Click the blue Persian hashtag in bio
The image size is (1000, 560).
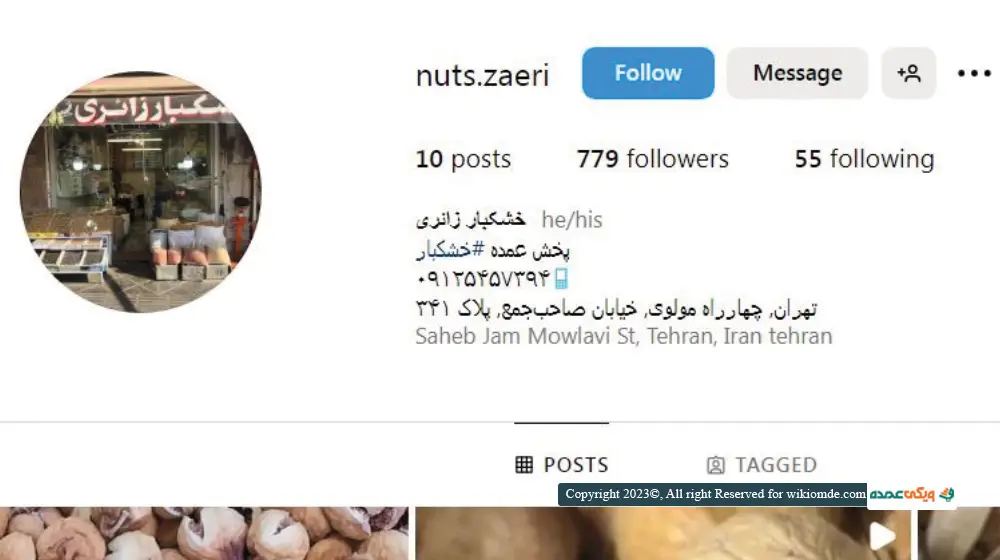(x=451, y=249)
